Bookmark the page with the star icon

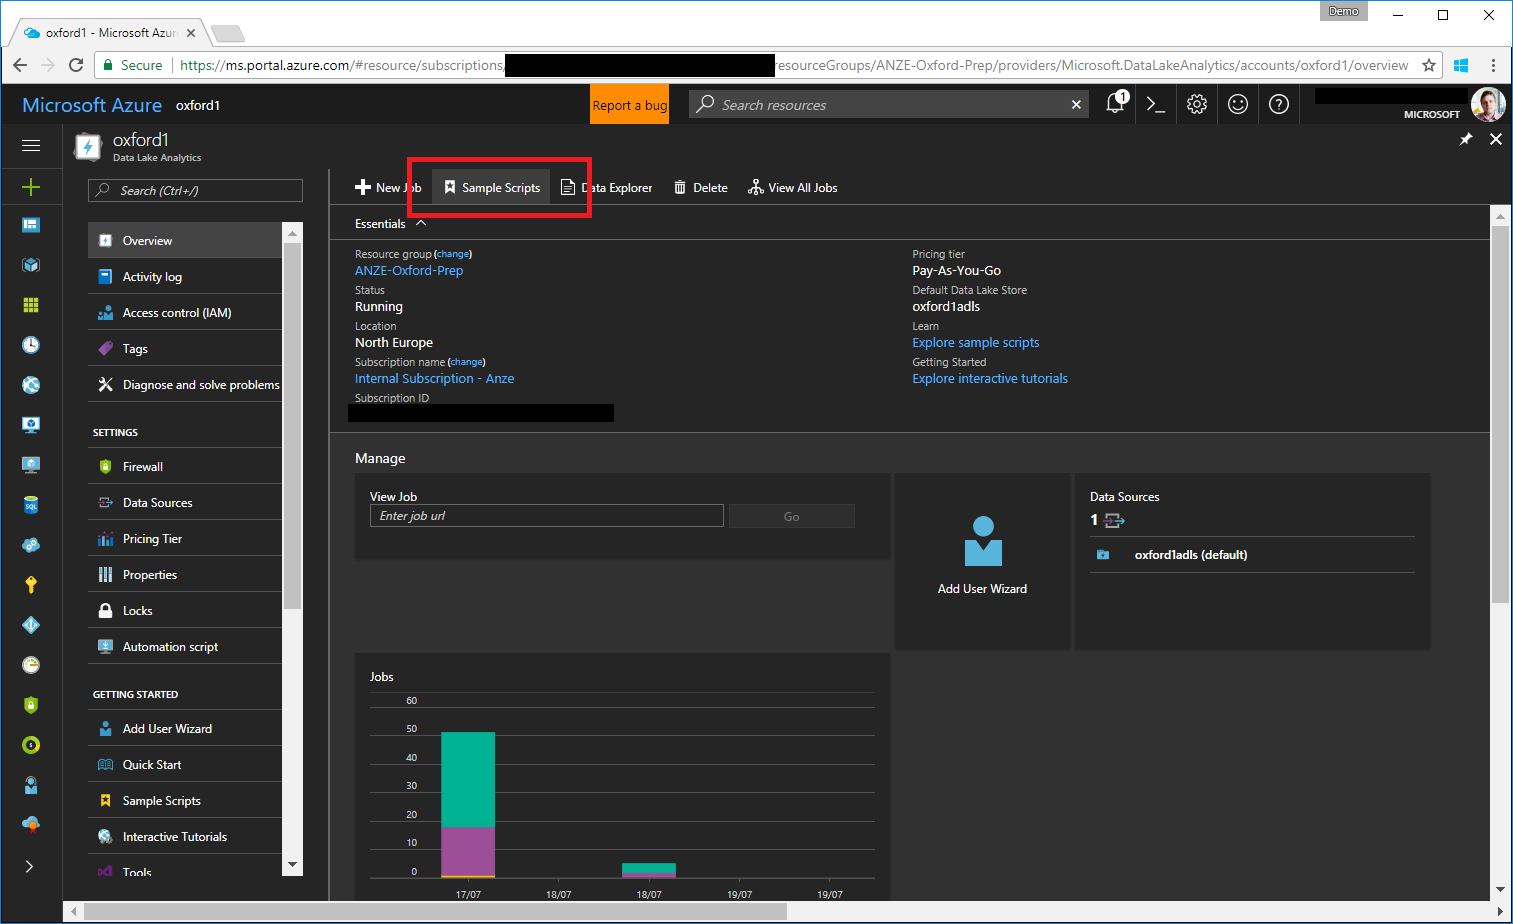tap(1429, 65)
